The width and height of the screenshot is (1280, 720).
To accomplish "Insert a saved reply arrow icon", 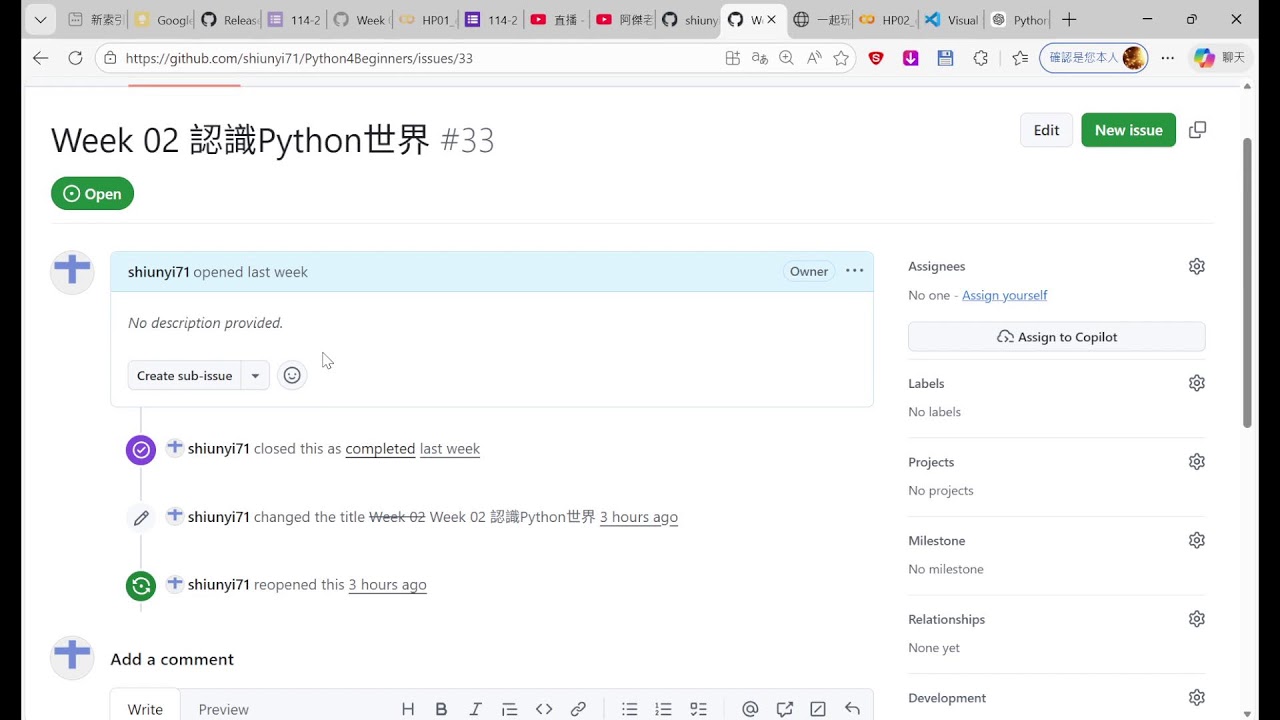I will [852, 709].
